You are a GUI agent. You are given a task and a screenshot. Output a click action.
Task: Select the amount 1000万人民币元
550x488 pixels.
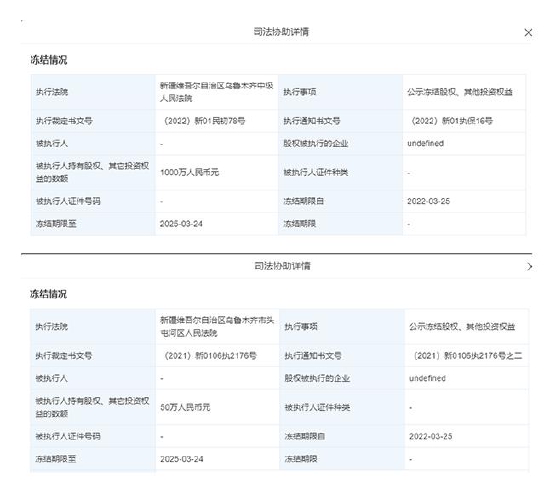point(189,172)
